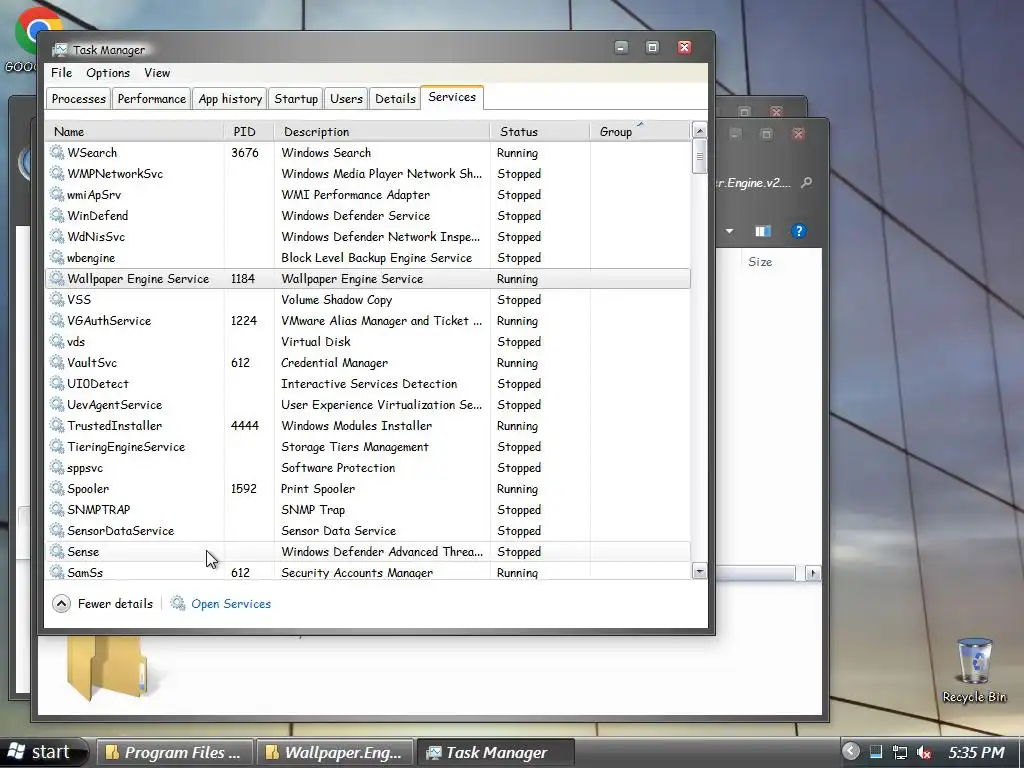Click the preview pane icon in Explorer window
The width and height of the screenshot is (1024, 768).
coord(763,231)
